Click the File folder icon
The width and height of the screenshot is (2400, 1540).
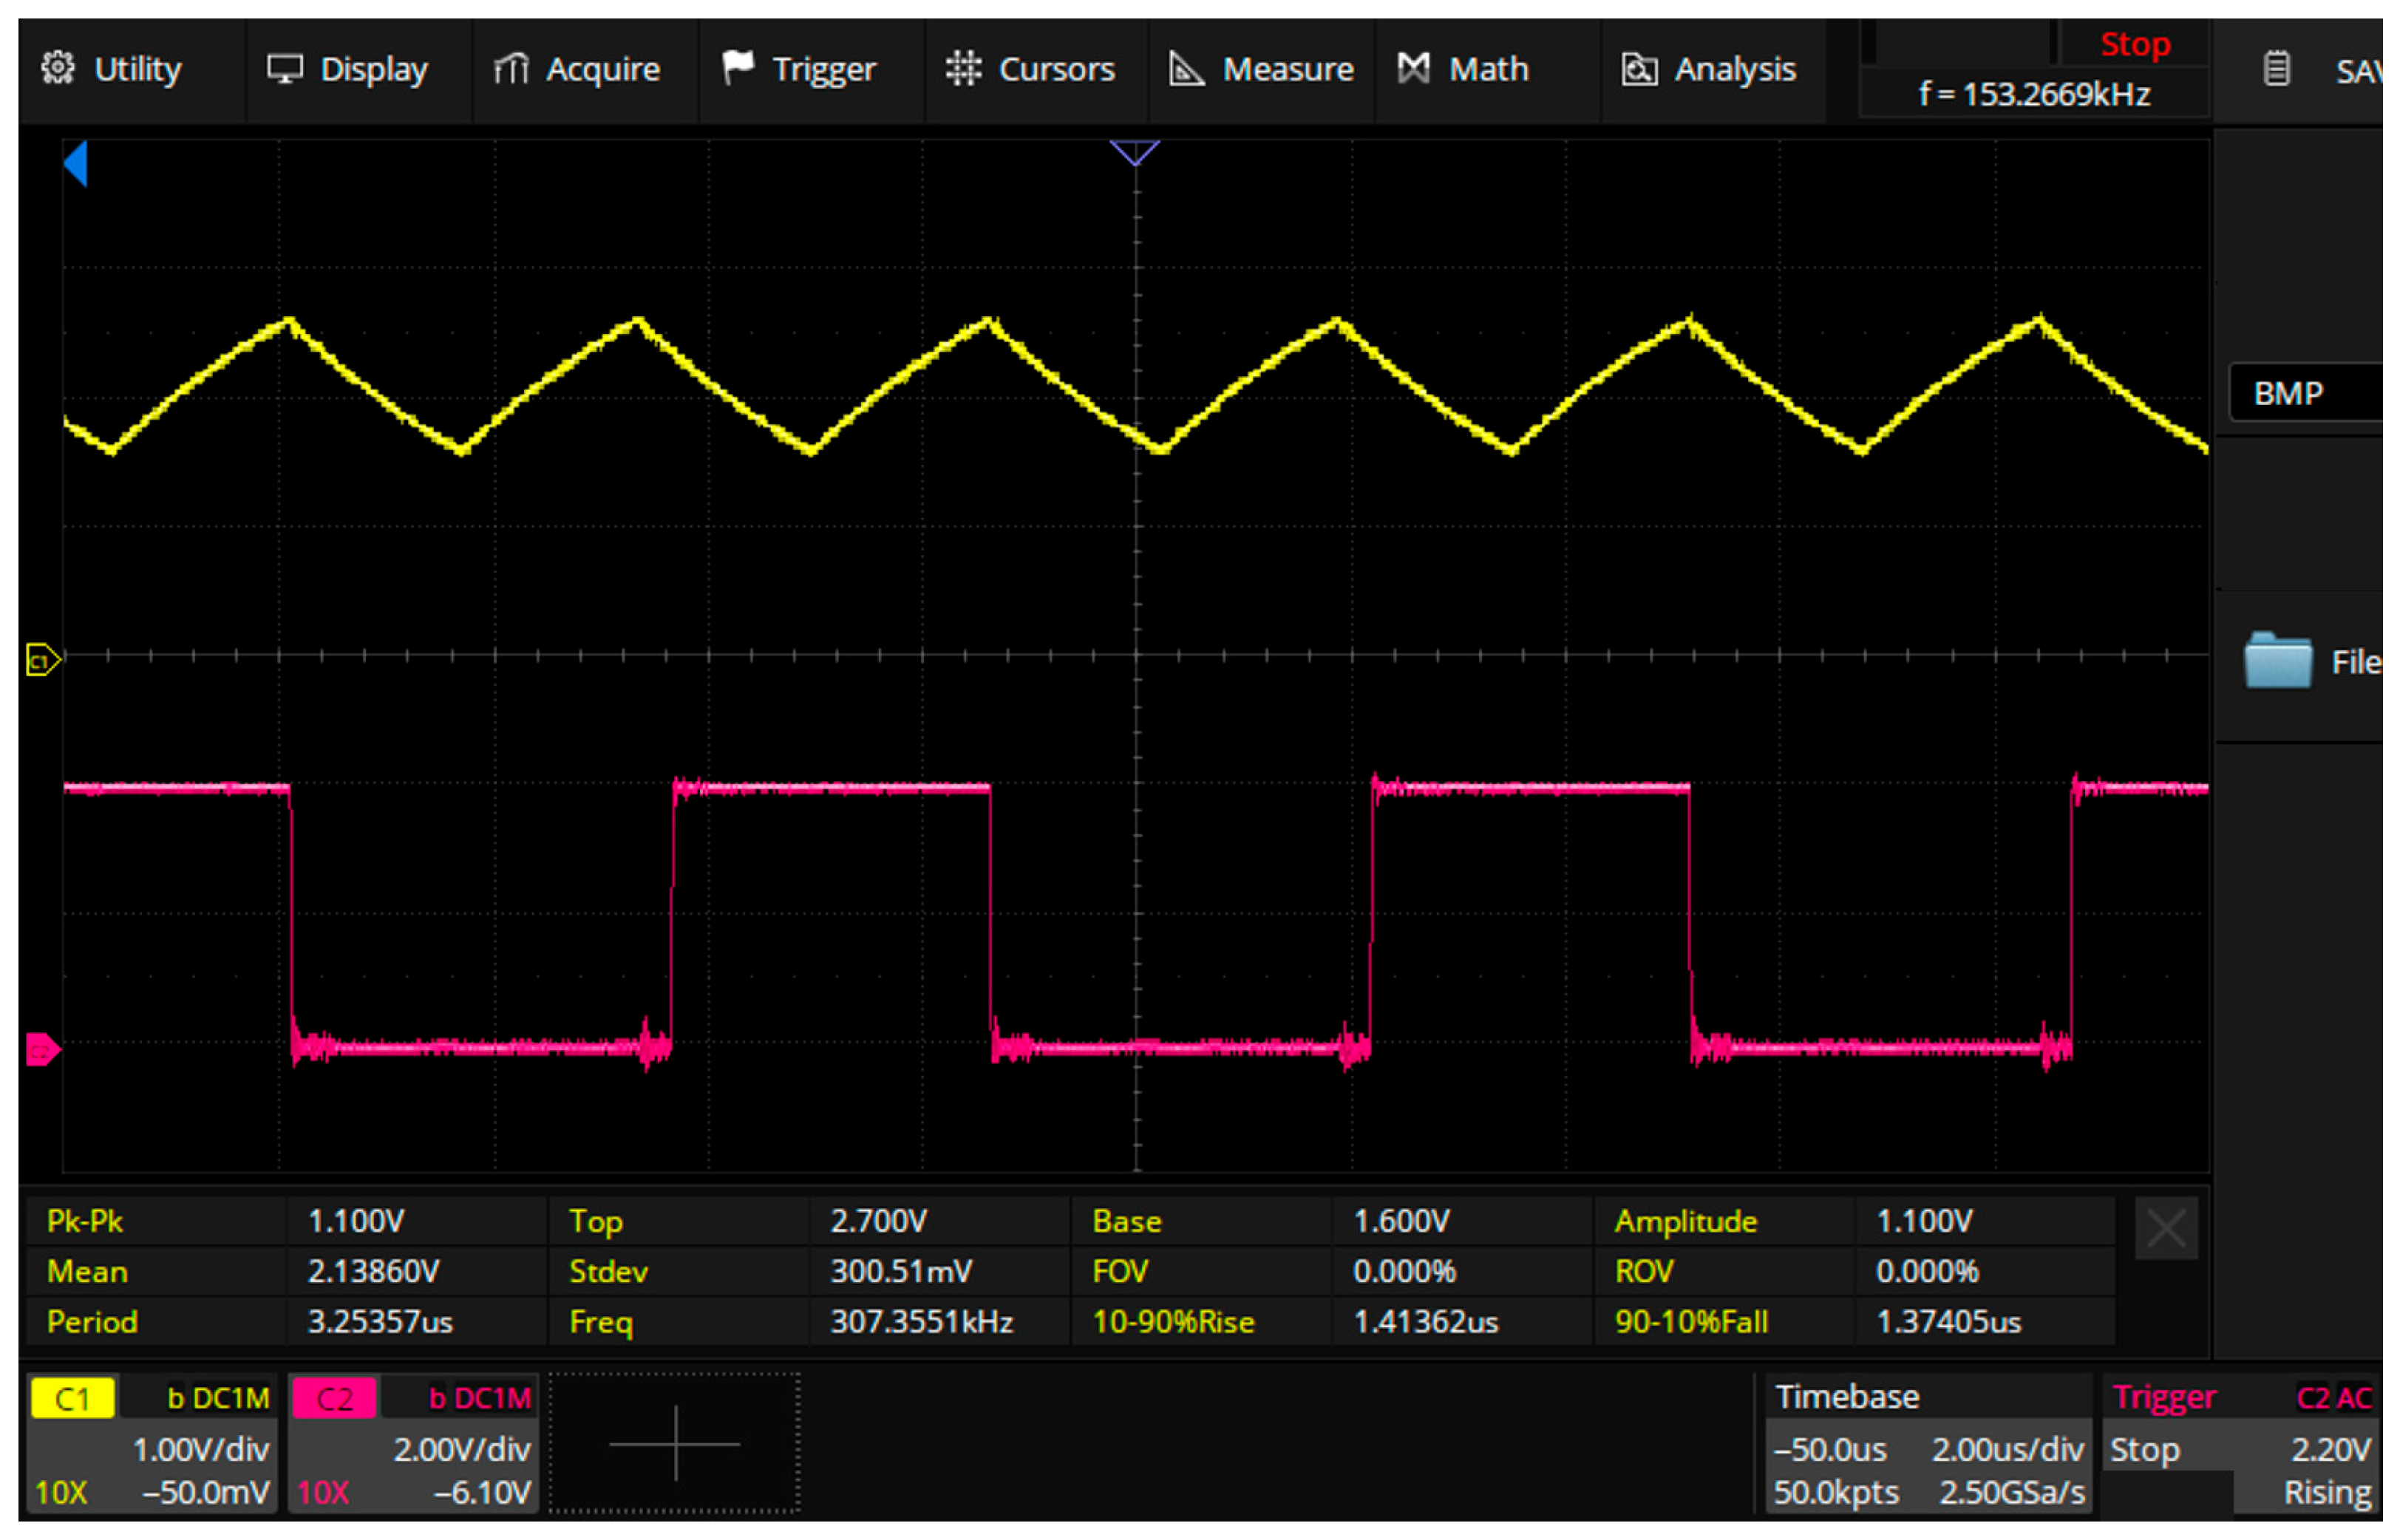click(2277, 660)
